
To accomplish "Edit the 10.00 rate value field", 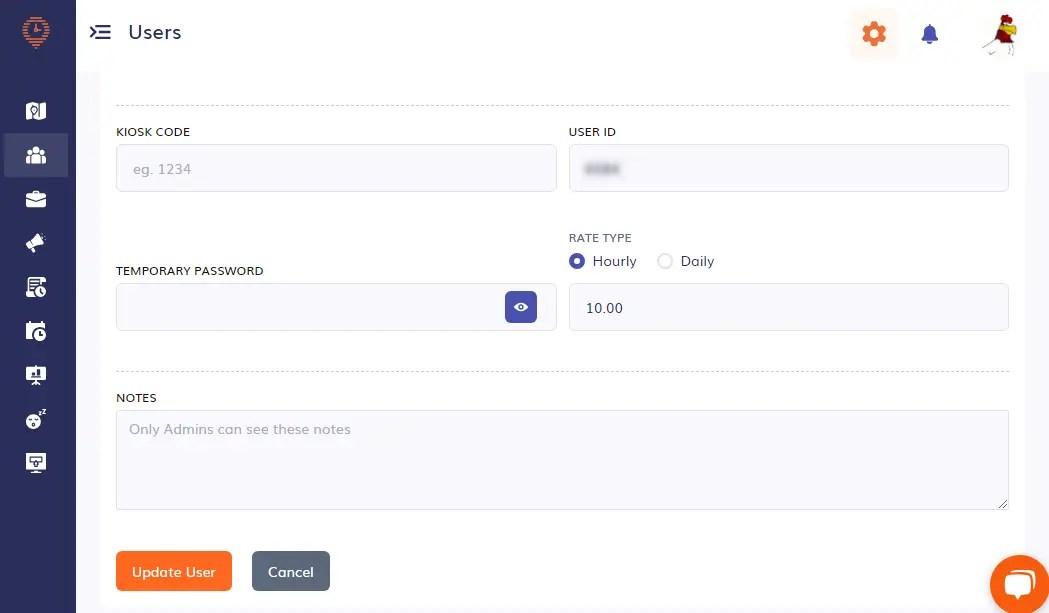I will click(x=788, y=307).
